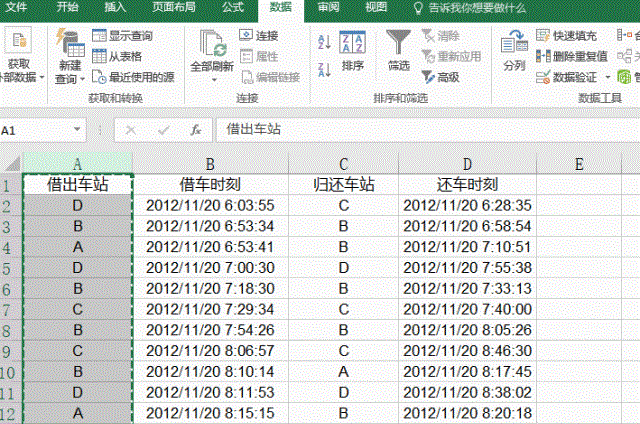Click 删除重复值 (Remove Duplicates)
This screenshot has height=424, width=640.
pos(572,56)
